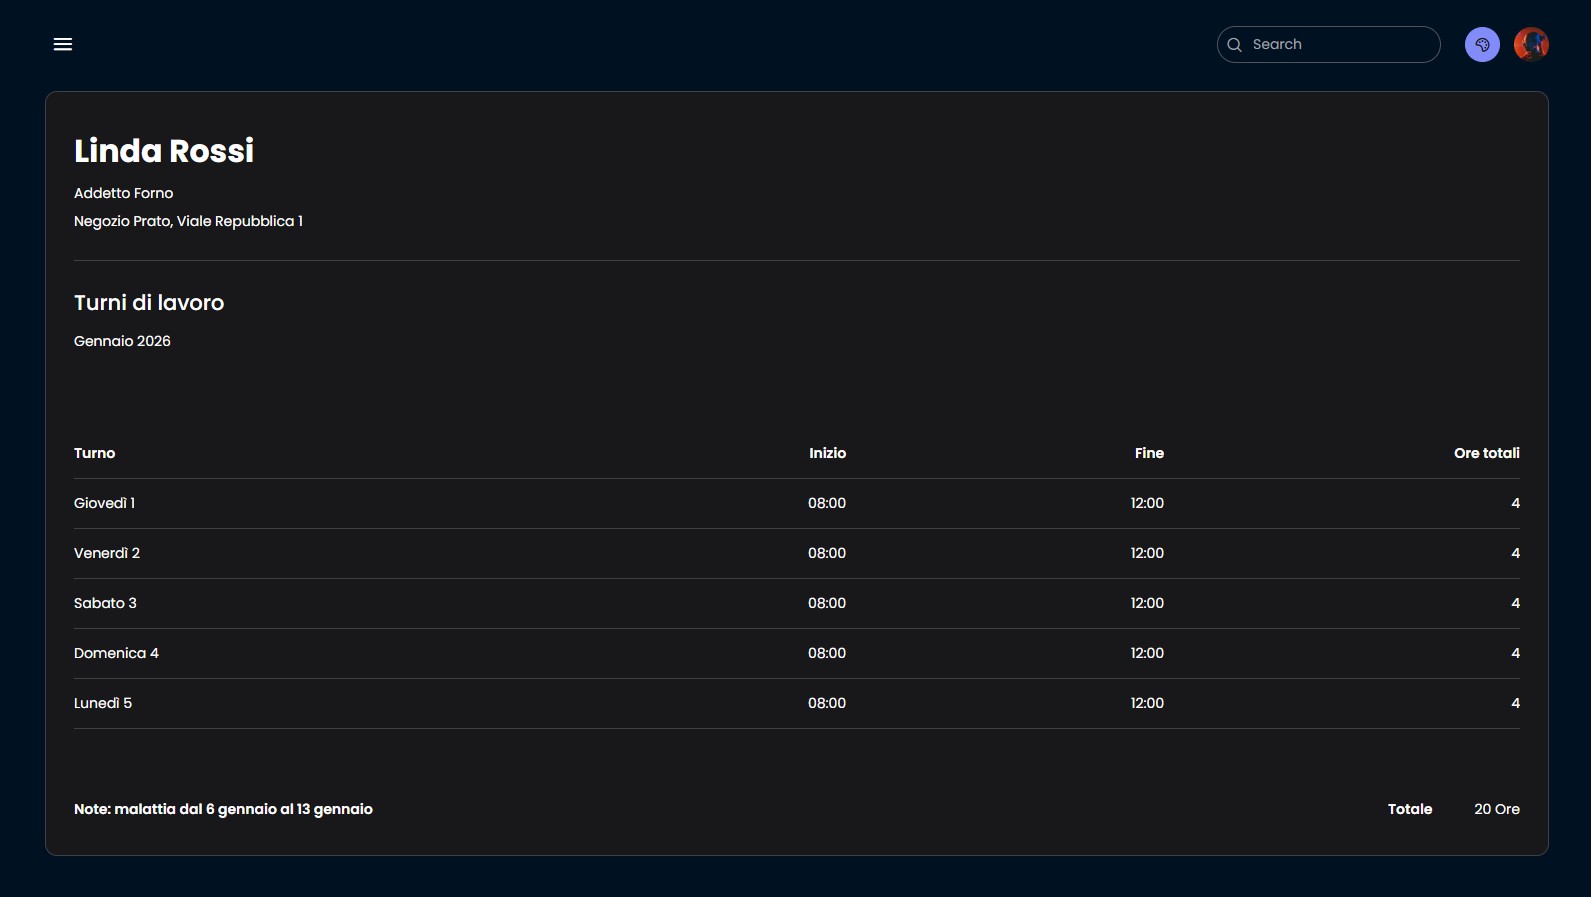Screen dimensions: 1591x897
Task: Select the Sabato 3 shift row
Action: click(x=105, y=603)
